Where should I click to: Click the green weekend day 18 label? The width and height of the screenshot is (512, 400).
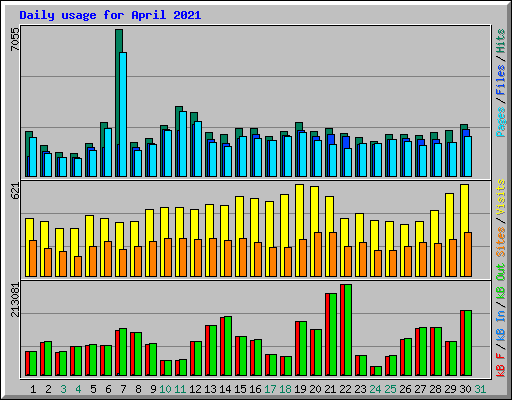tap(285, 389)
